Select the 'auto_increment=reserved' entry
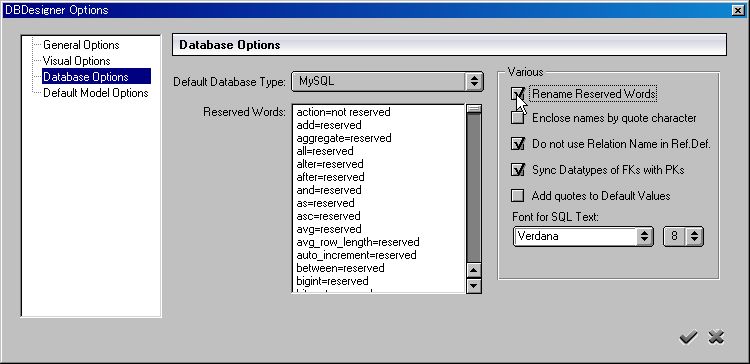 (356, 255)
